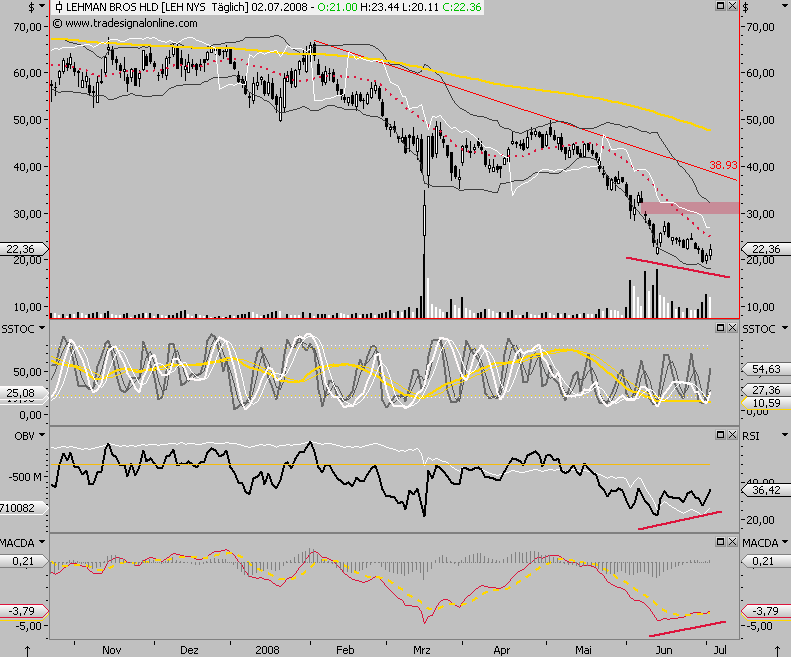Open the left $ axis dropdown
Viewport: 791px width, 657px height.
point(42,7)
